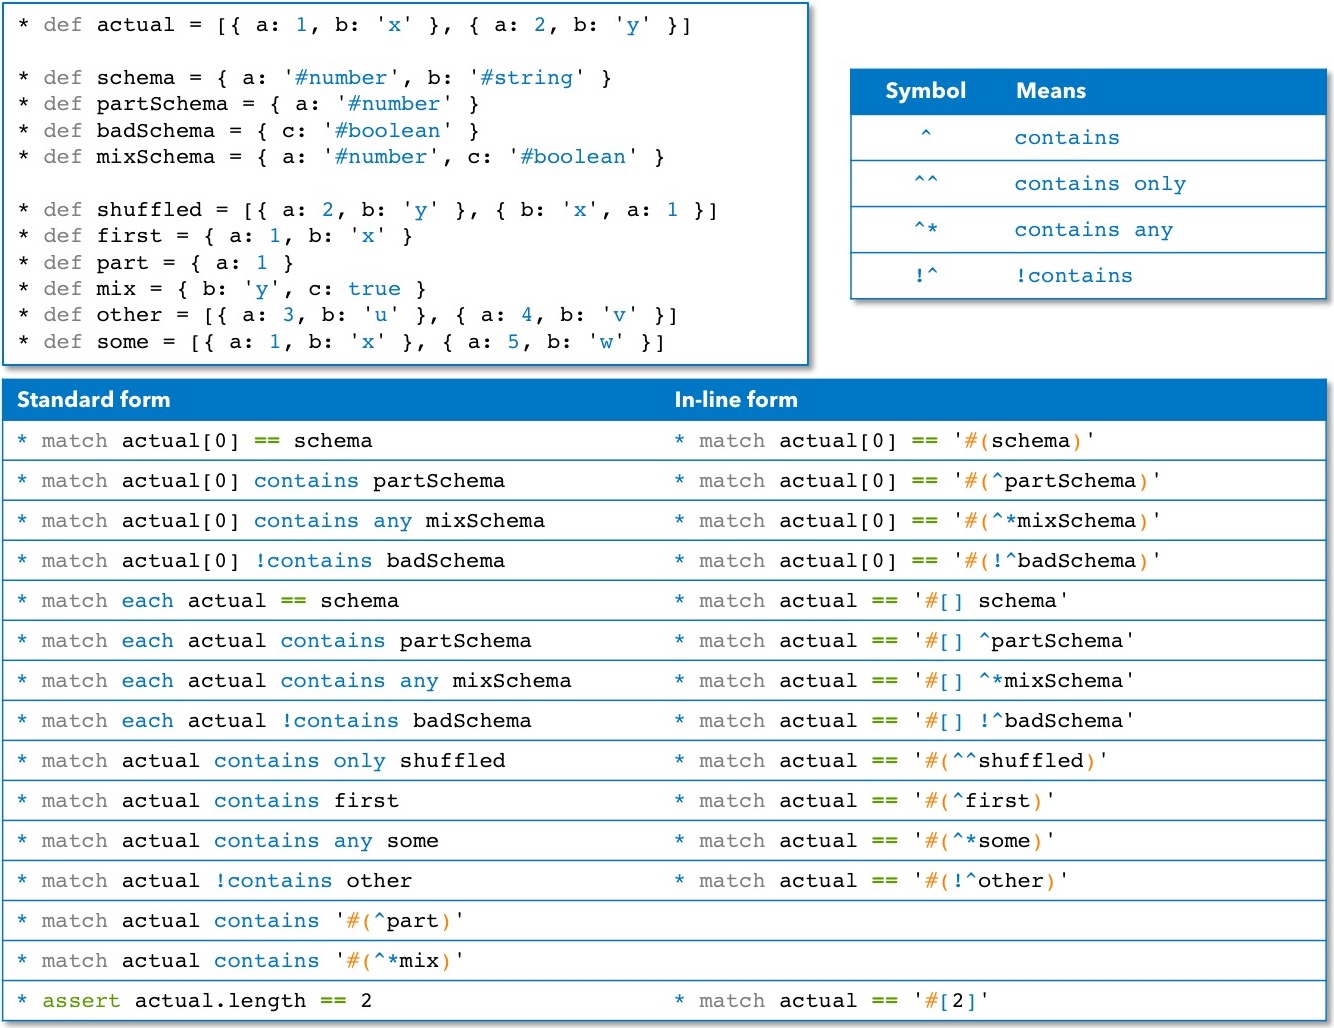This screenshot has height=1028, width=1334.
Task: Click the '!^' symbol cell
Action: point(926,275)
